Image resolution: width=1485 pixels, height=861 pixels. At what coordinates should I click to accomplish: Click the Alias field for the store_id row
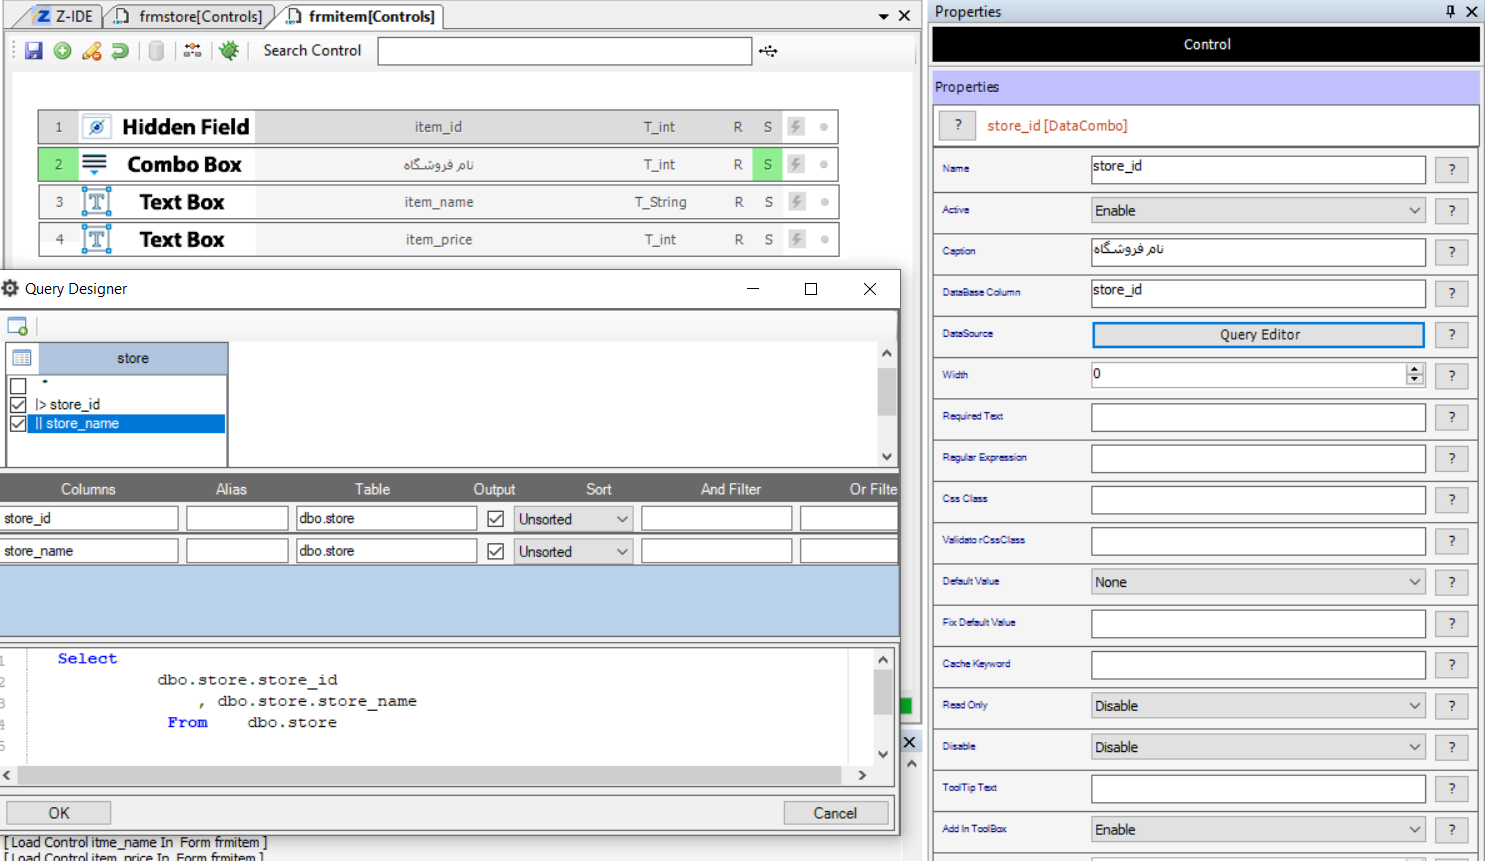(237, 518)
